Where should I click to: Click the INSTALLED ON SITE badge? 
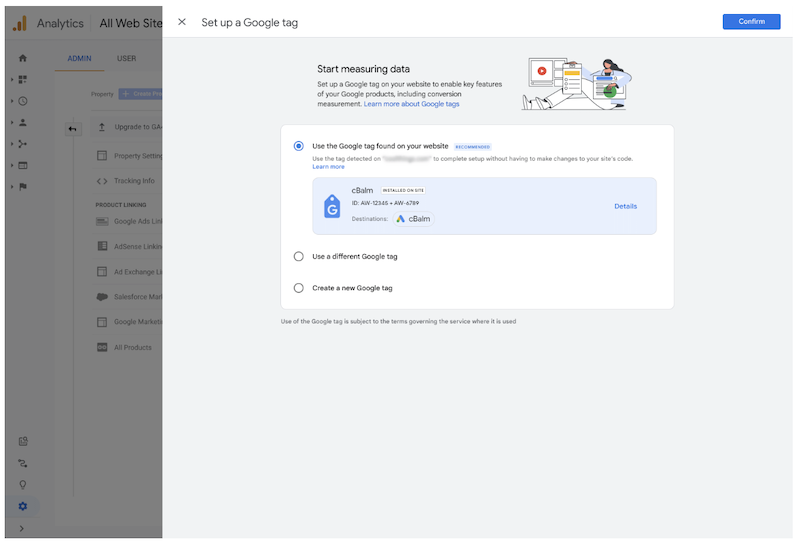click(403, 190)
